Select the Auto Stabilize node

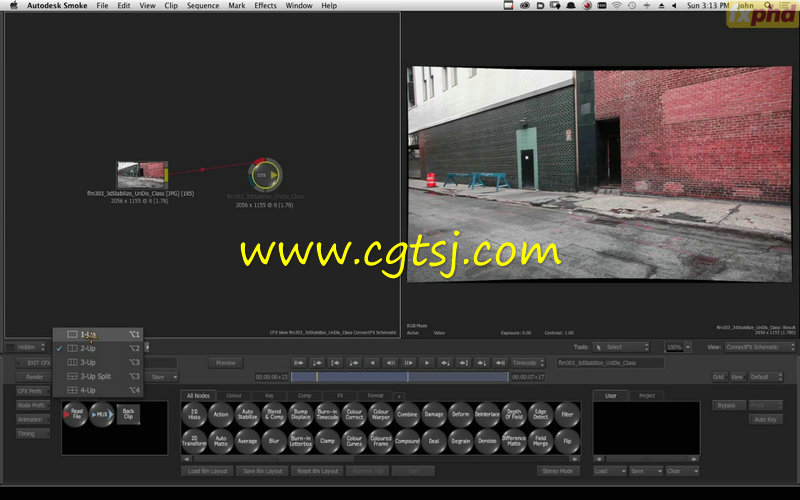point(247,414)
